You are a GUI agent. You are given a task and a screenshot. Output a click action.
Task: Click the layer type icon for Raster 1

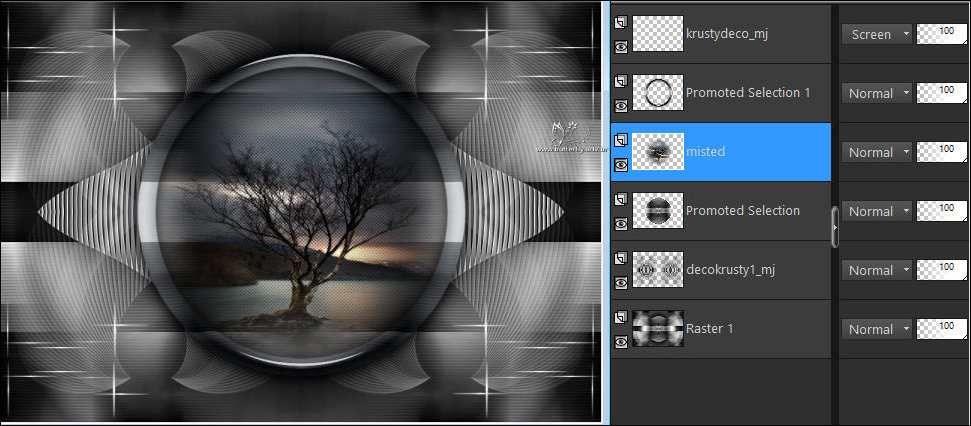click(x=620, y=317)
